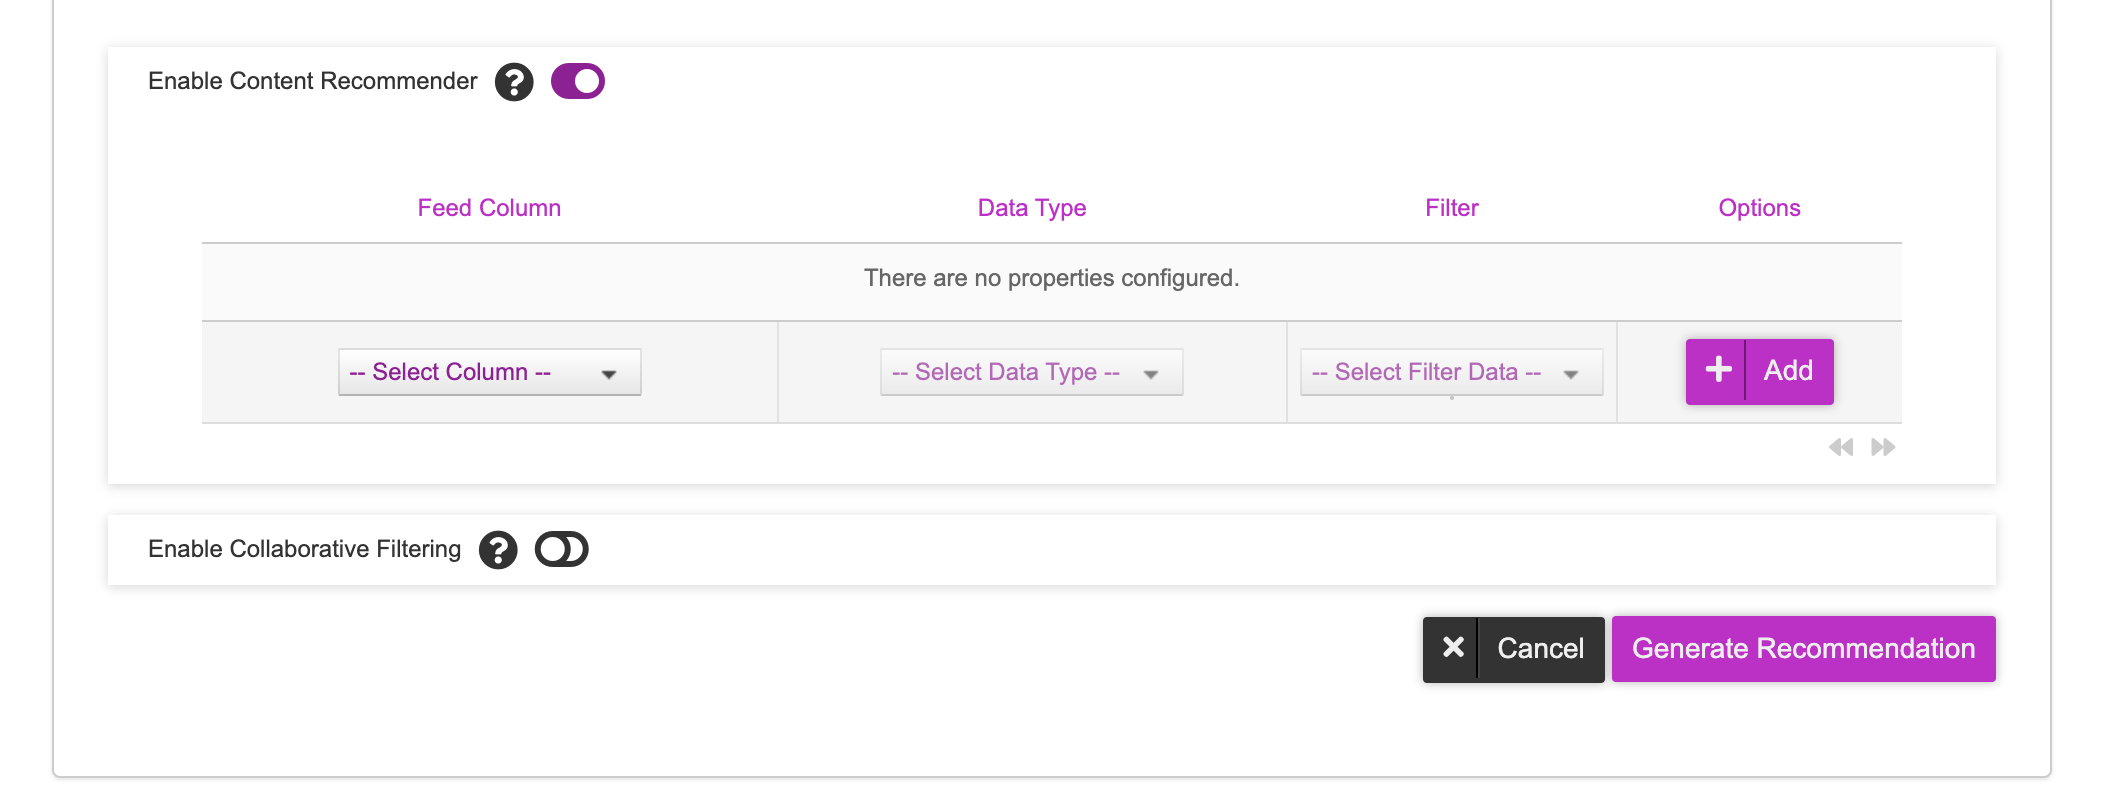
Task: Click the Enable Collaborative Filtering label
Action: click(305, 549)
